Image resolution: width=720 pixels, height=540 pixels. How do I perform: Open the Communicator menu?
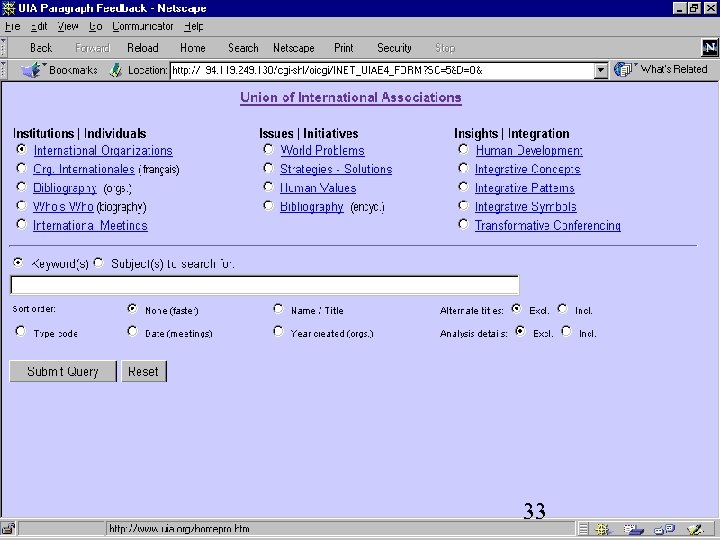(x=143, y=27)
